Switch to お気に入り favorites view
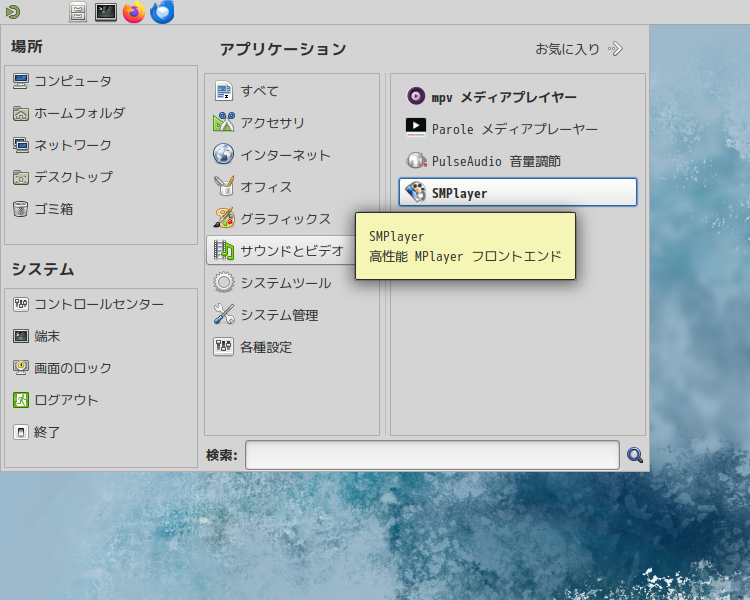This screenshot has width=750, height=600. 567,49
